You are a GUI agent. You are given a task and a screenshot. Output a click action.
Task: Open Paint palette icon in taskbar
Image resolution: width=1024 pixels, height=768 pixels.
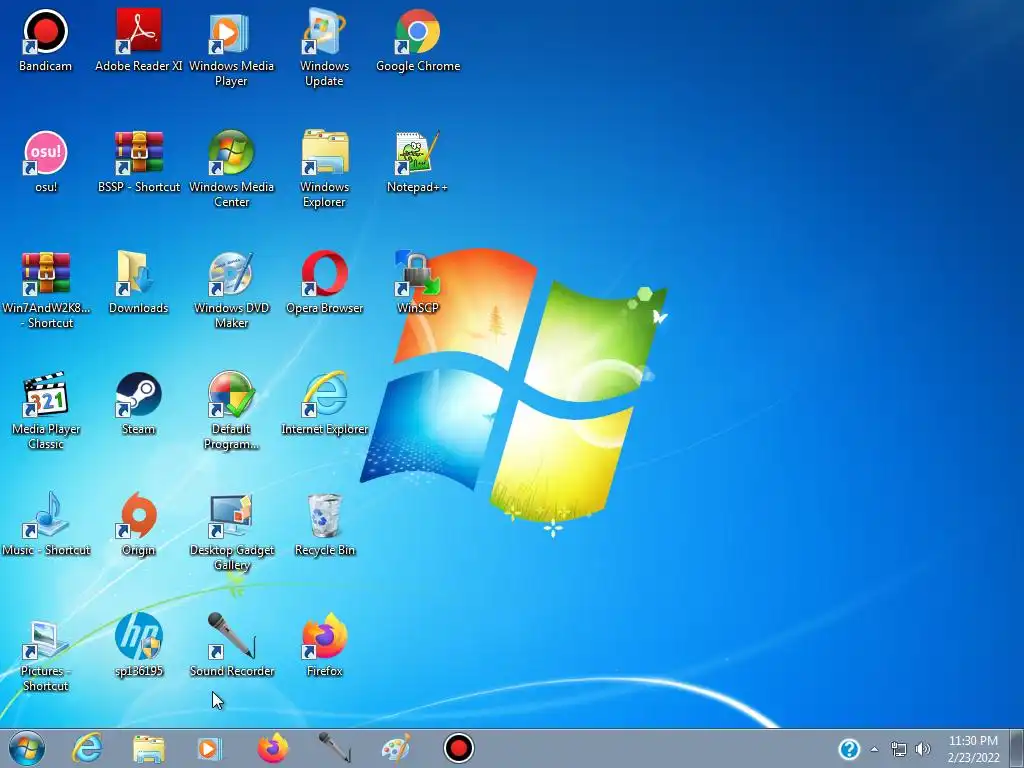pos(396,748)
